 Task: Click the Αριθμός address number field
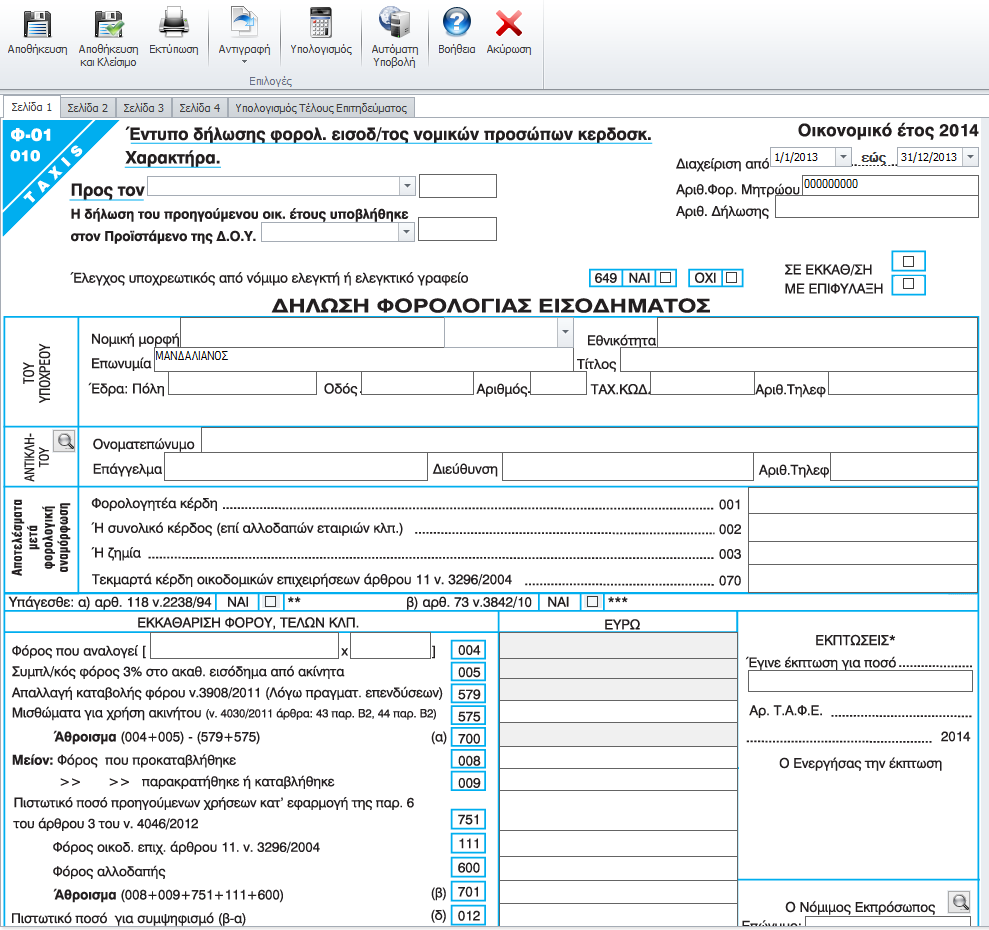point(558,384)
